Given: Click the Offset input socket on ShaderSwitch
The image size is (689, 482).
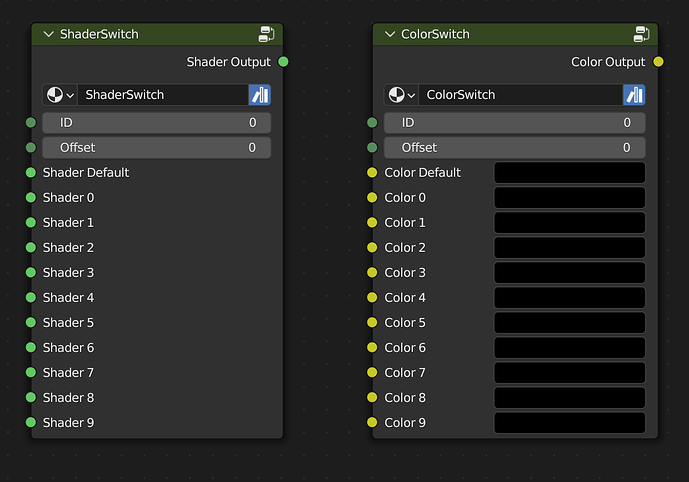Looking at the screenshot, I should point(31,148).
